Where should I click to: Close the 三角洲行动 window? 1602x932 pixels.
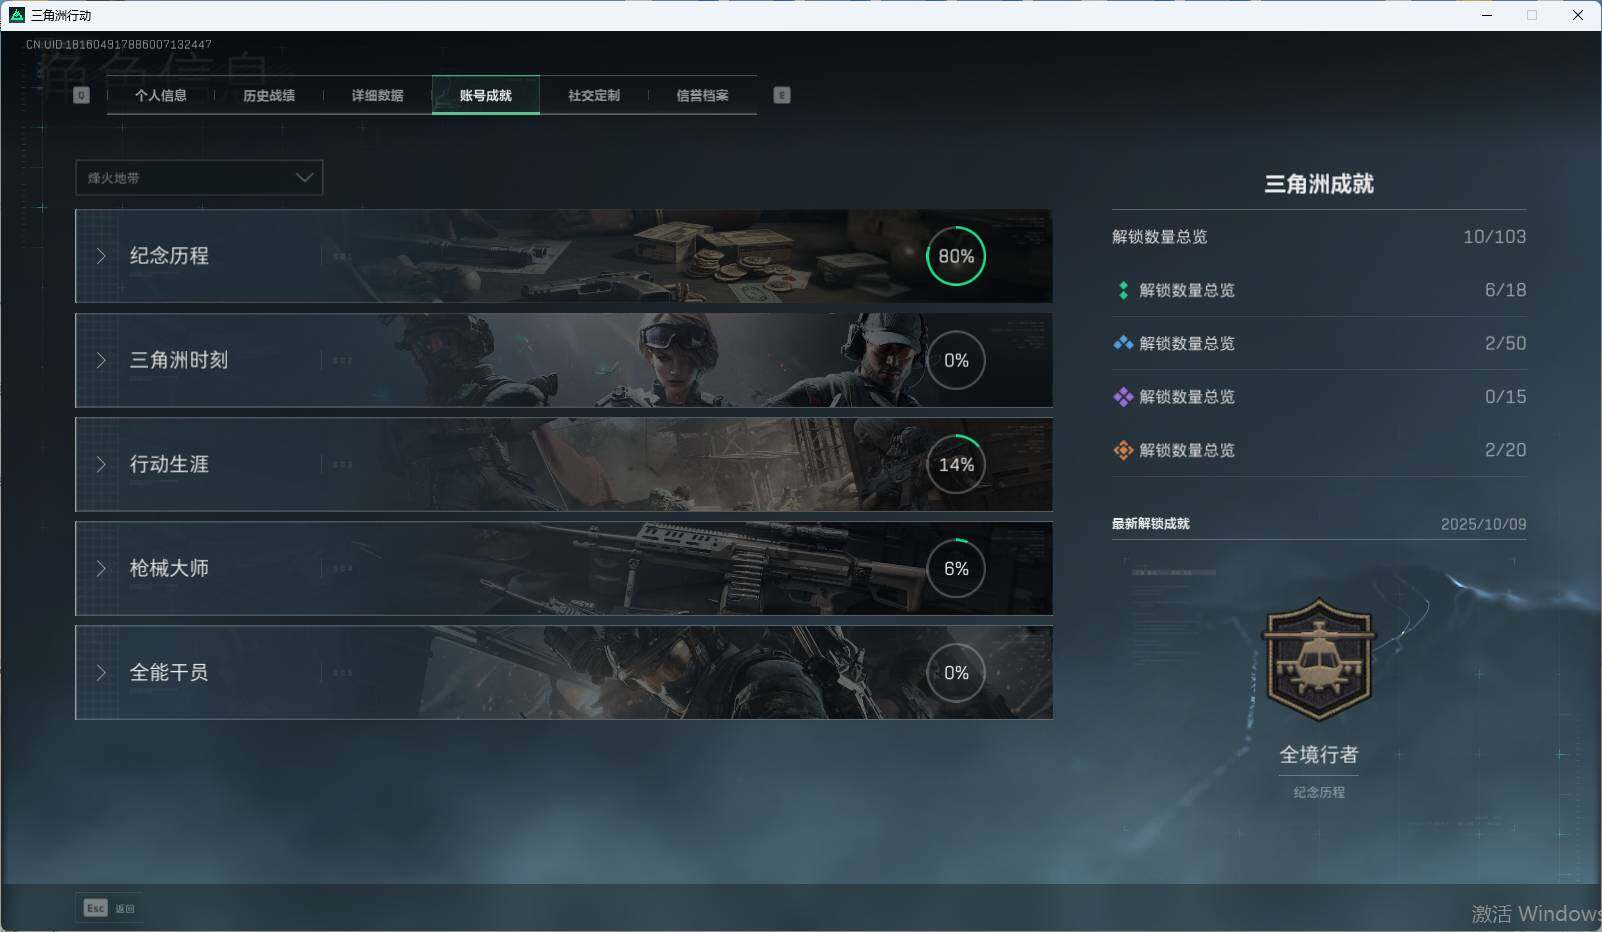pos(1578,15)
